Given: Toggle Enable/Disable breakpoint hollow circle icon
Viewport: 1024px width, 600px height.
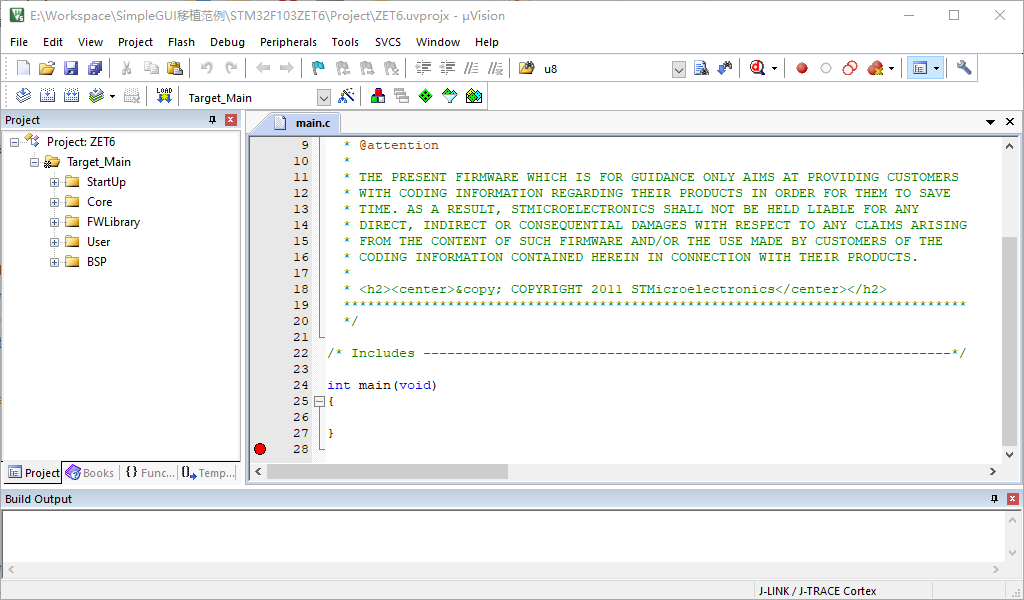Looking at the screenshot, I should pos(825,68).
